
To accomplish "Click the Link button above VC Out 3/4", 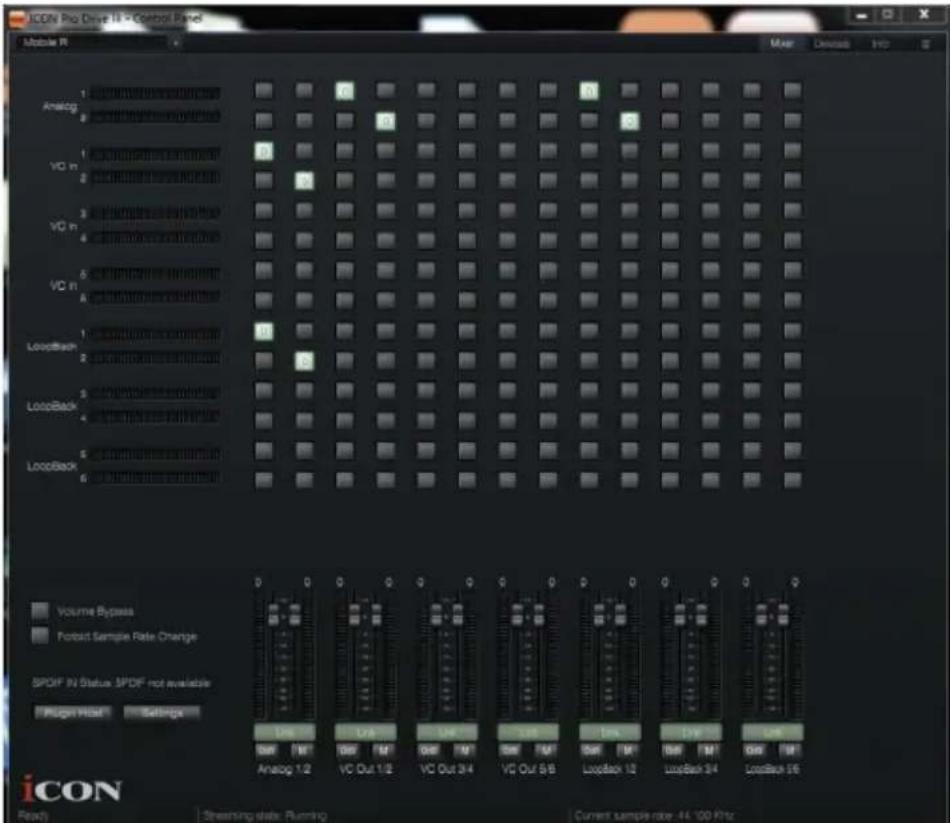I will click(x=447, y=732).
